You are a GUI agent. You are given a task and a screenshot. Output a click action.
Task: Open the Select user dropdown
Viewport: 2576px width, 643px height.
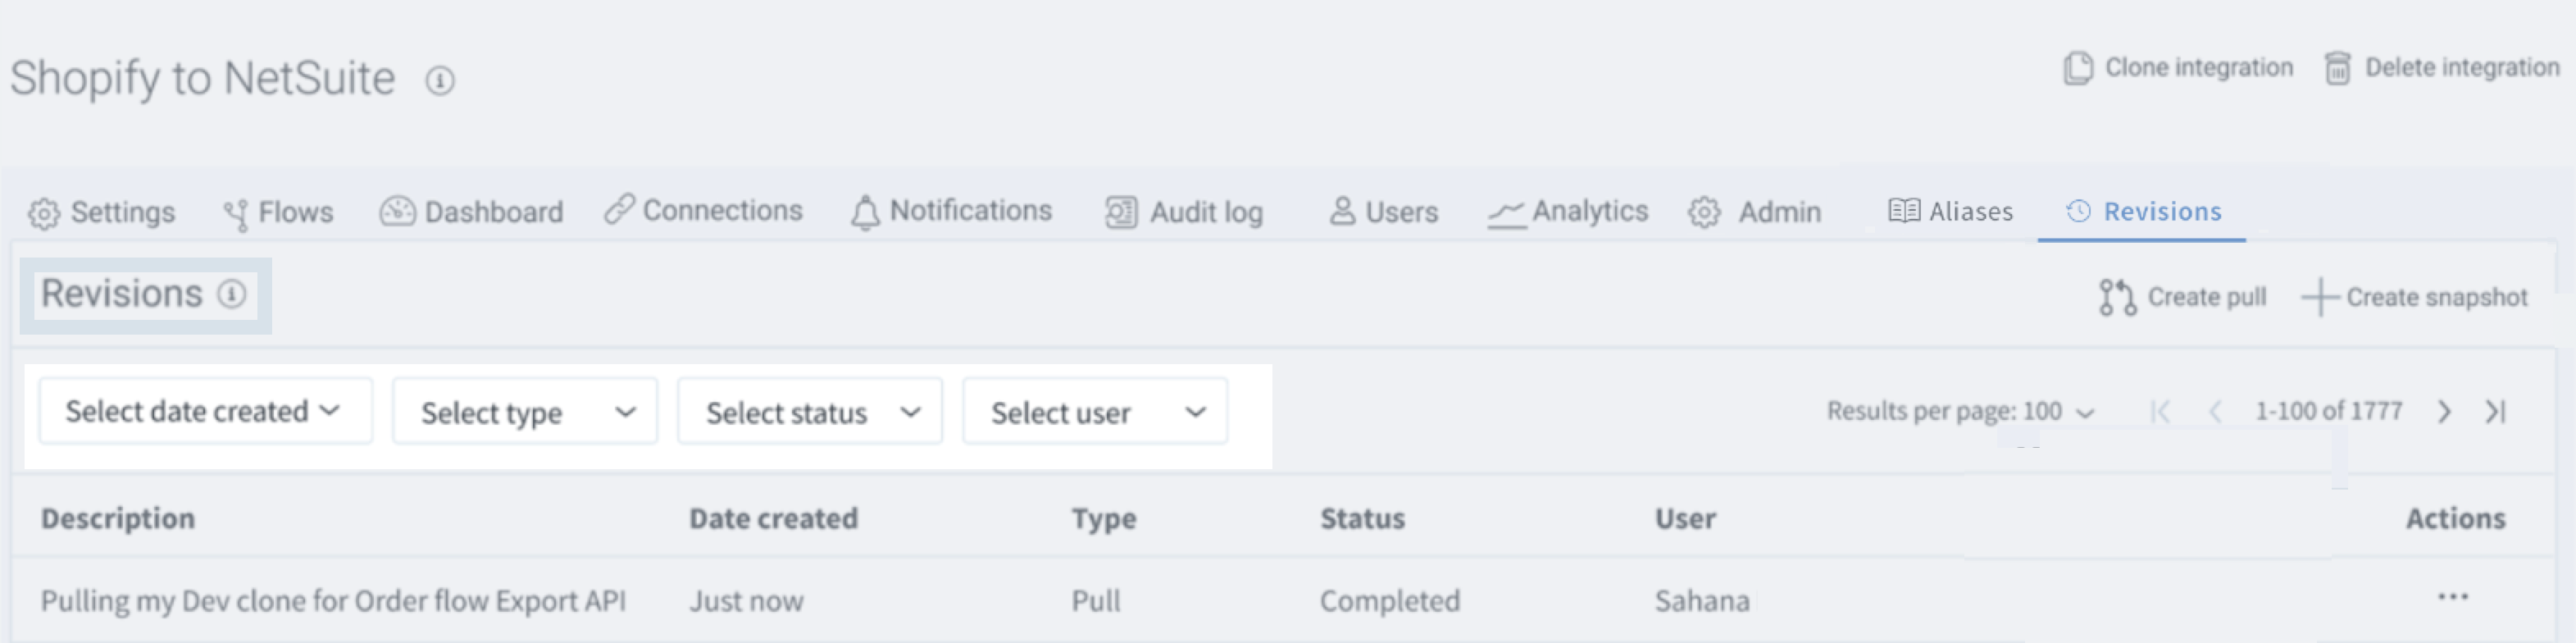(1095, 411)
